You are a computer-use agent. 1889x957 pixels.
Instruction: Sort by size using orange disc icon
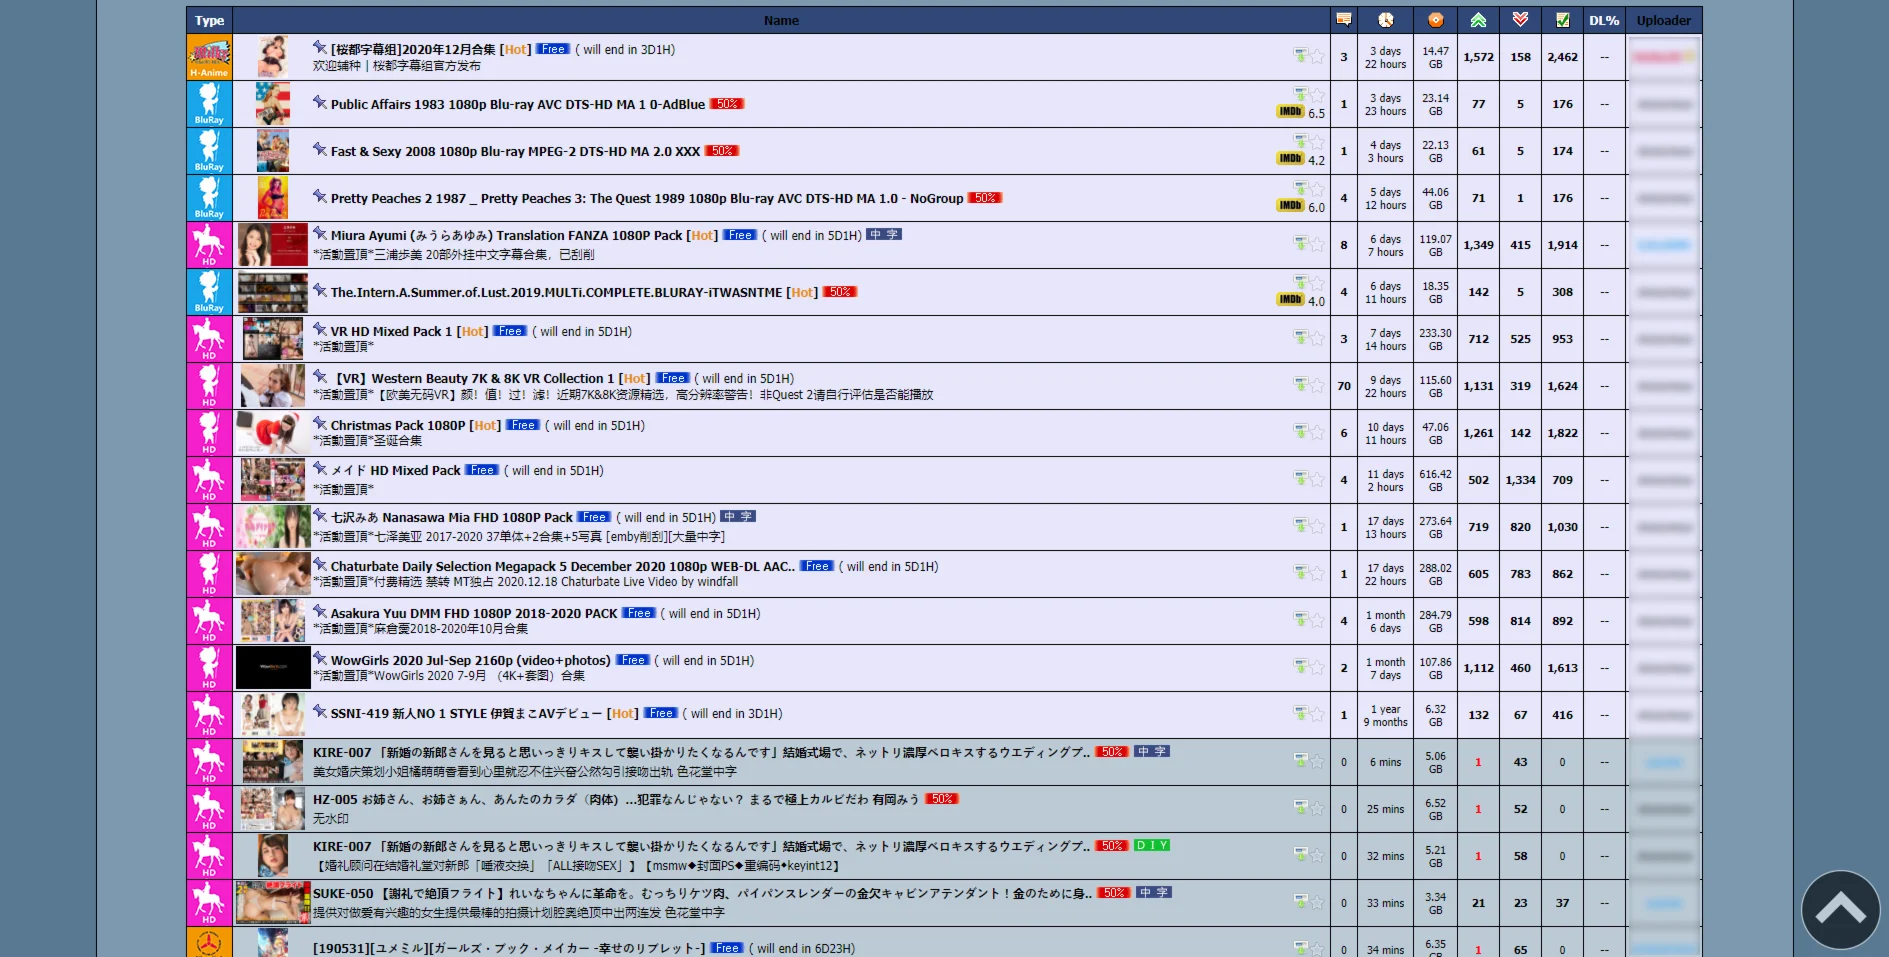tap(1435, 20)
